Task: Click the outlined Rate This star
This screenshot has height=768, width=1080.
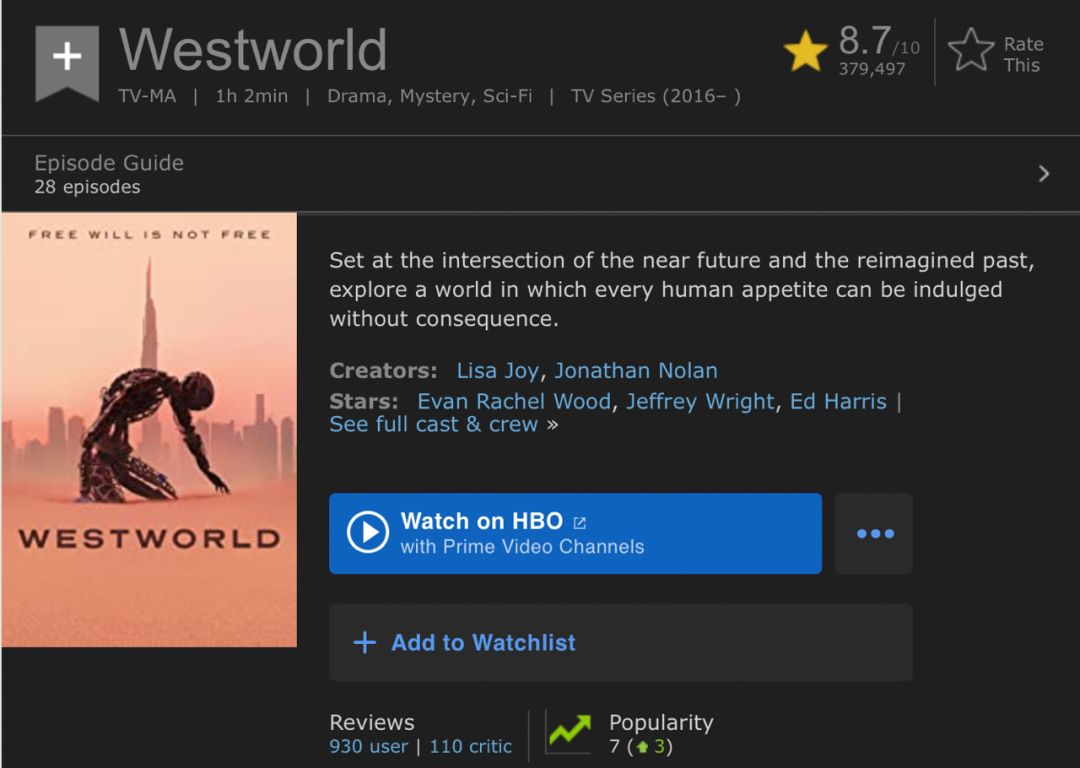Action: 970,51
